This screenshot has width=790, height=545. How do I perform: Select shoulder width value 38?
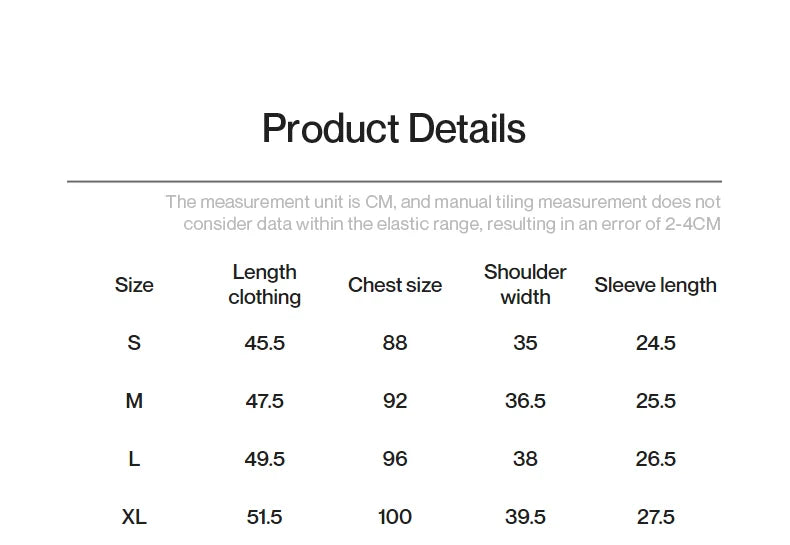[525, 459]
